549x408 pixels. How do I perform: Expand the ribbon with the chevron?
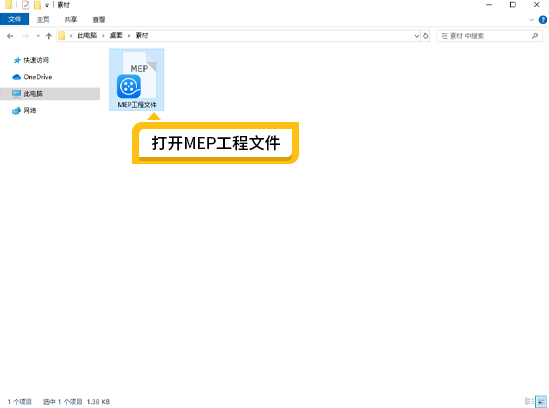pos(531,20)
